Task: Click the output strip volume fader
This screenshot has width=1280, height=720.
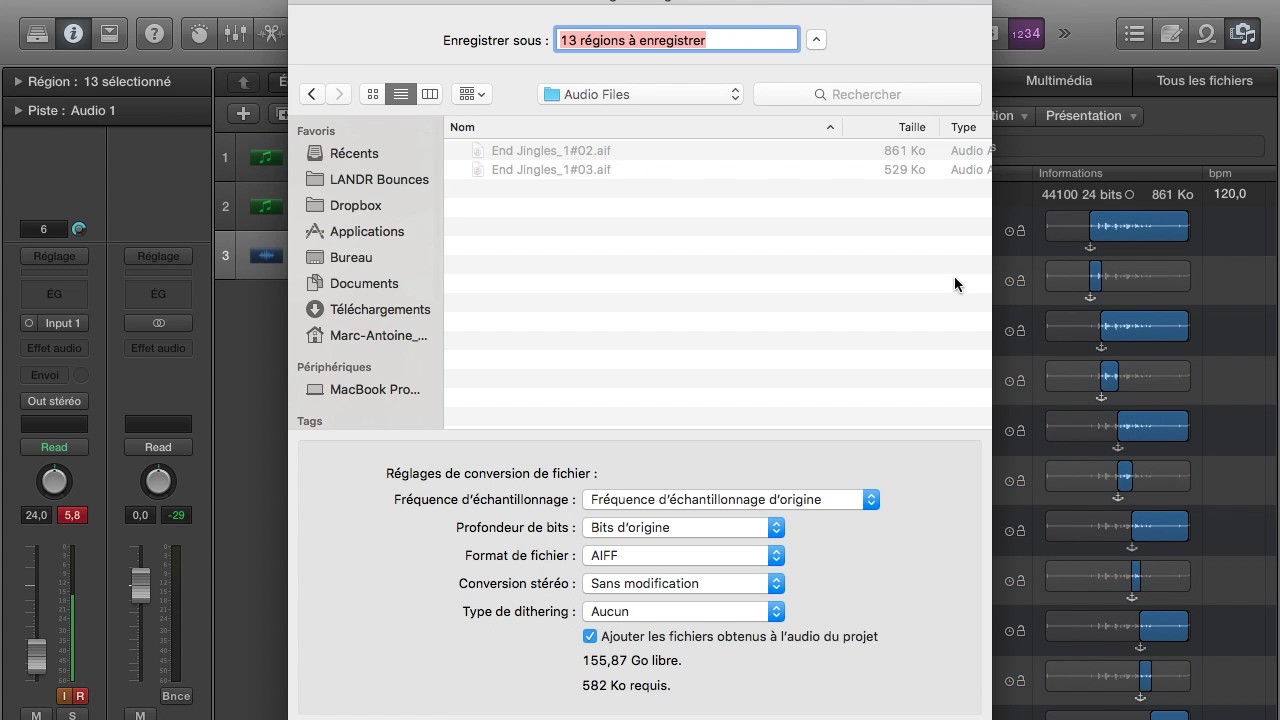Action: click(140, 584)
